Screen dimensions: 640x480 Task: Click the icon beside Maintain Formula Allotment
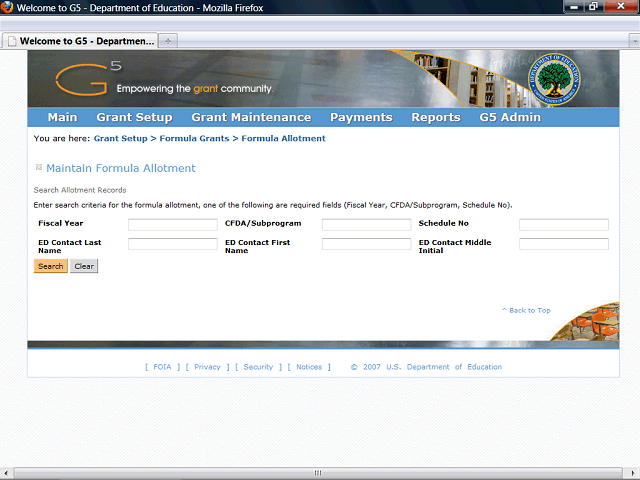pyautogui.click(x=39, y=167)
